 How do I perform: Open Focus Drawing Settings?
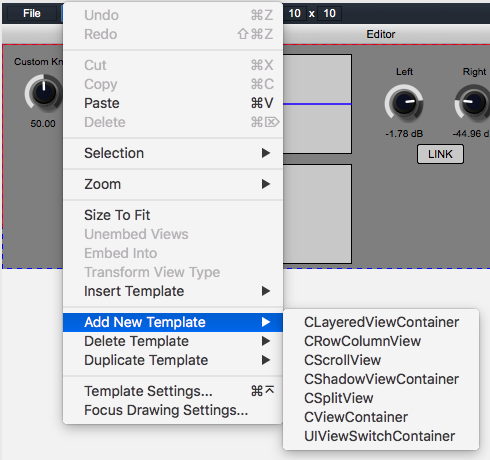(x=173, y=410)
